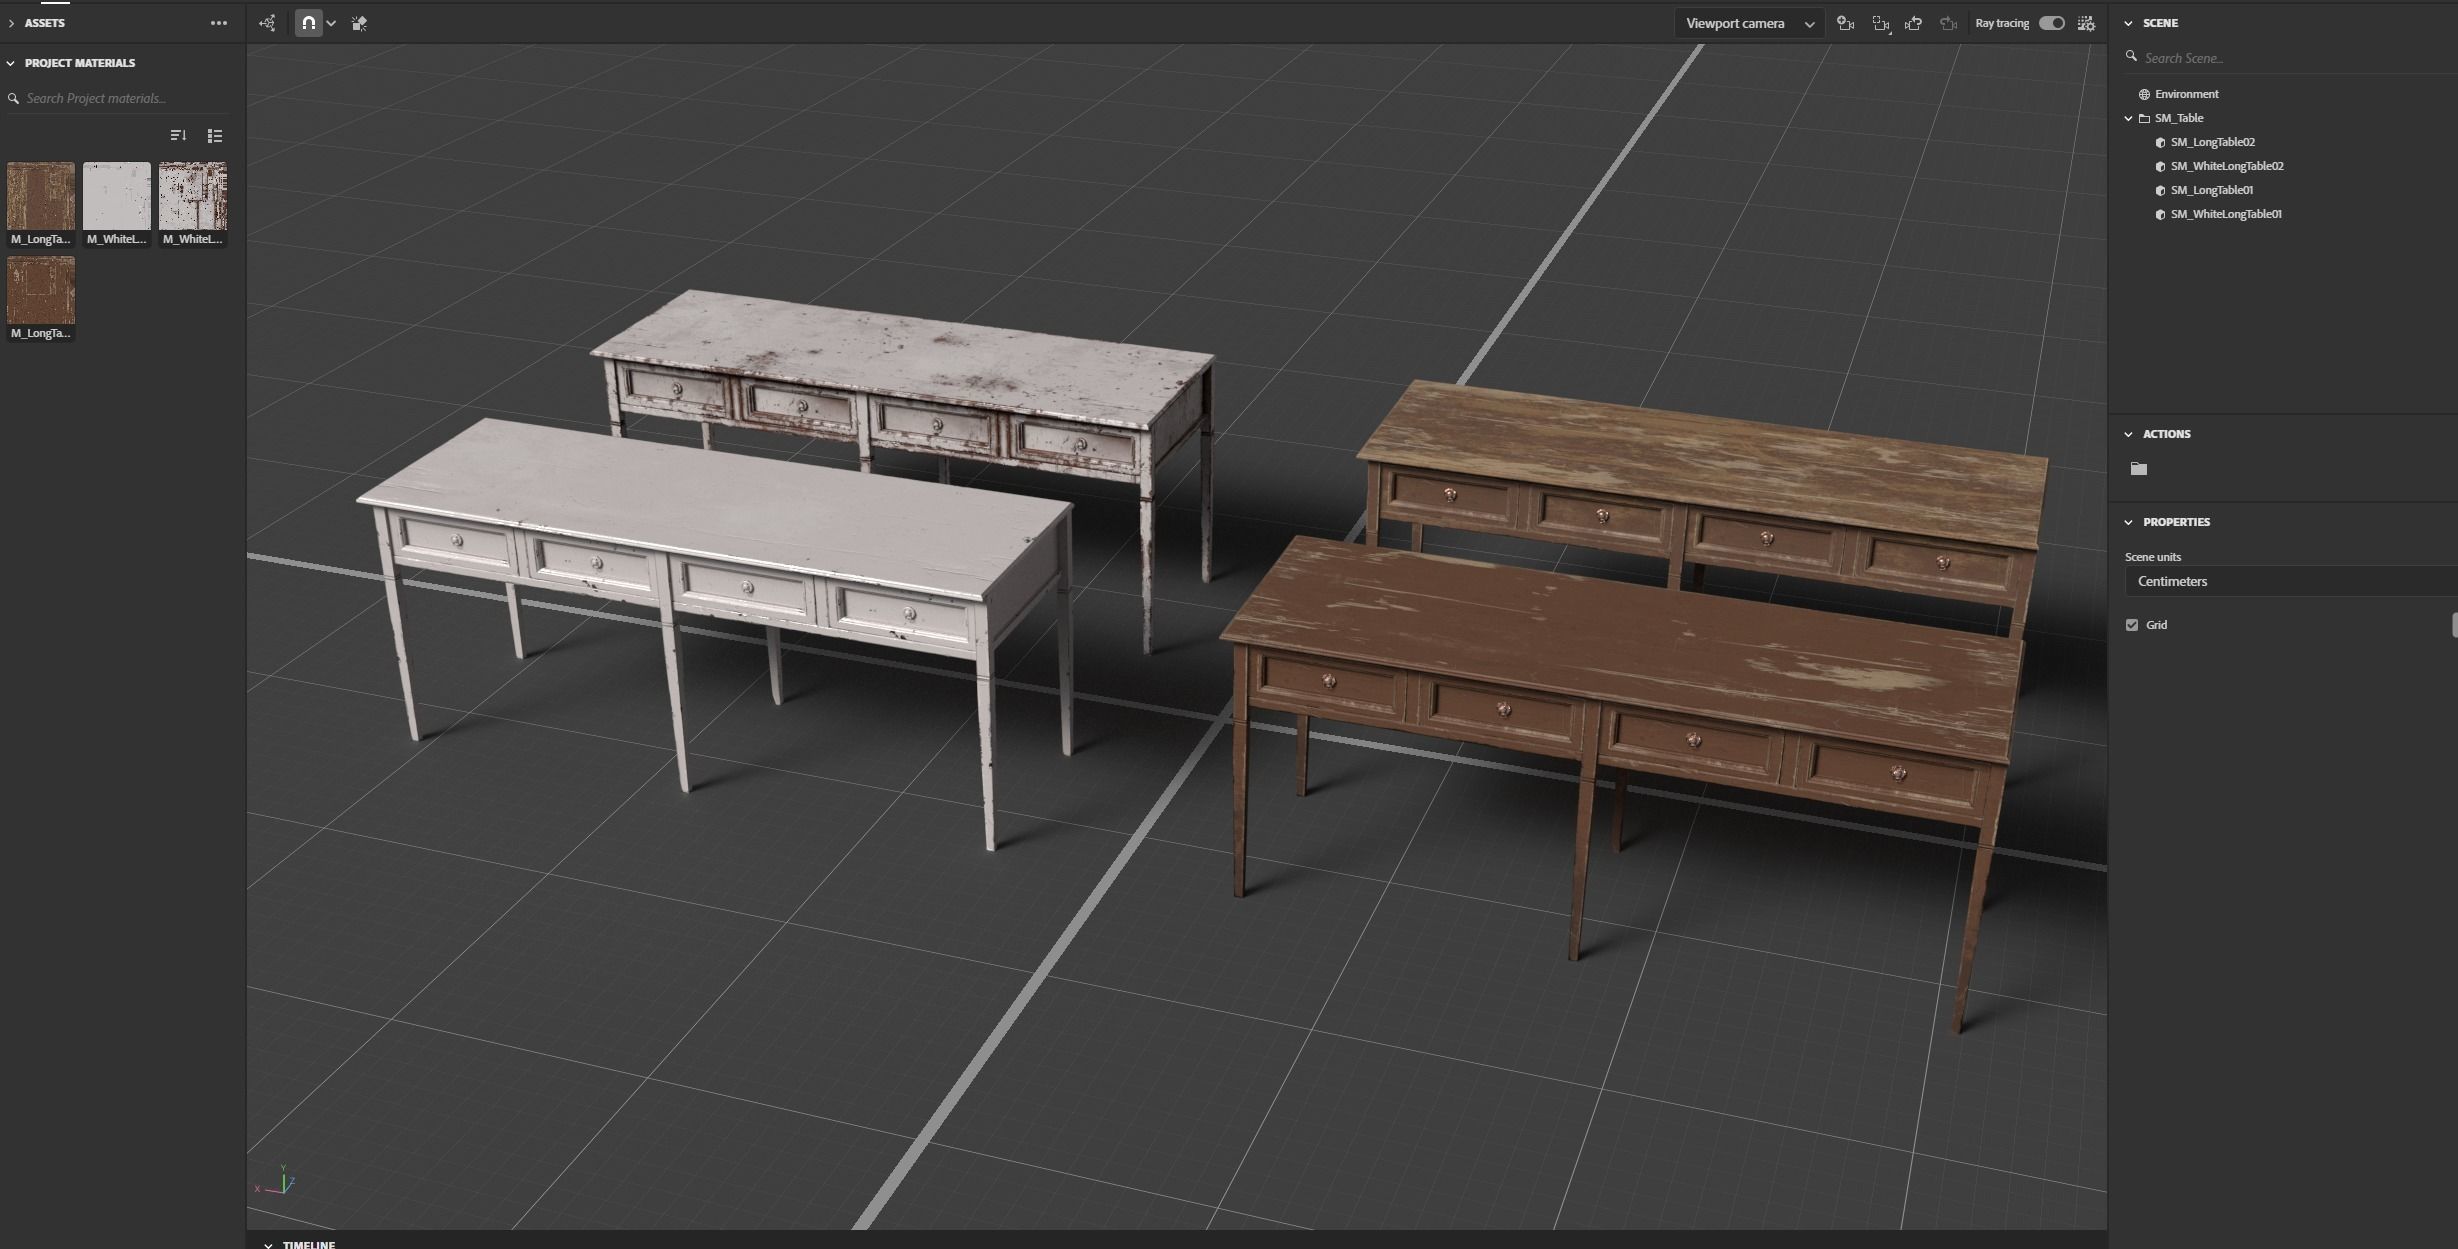
Task: Click the sort materials icon
Action: click(178, 135)
